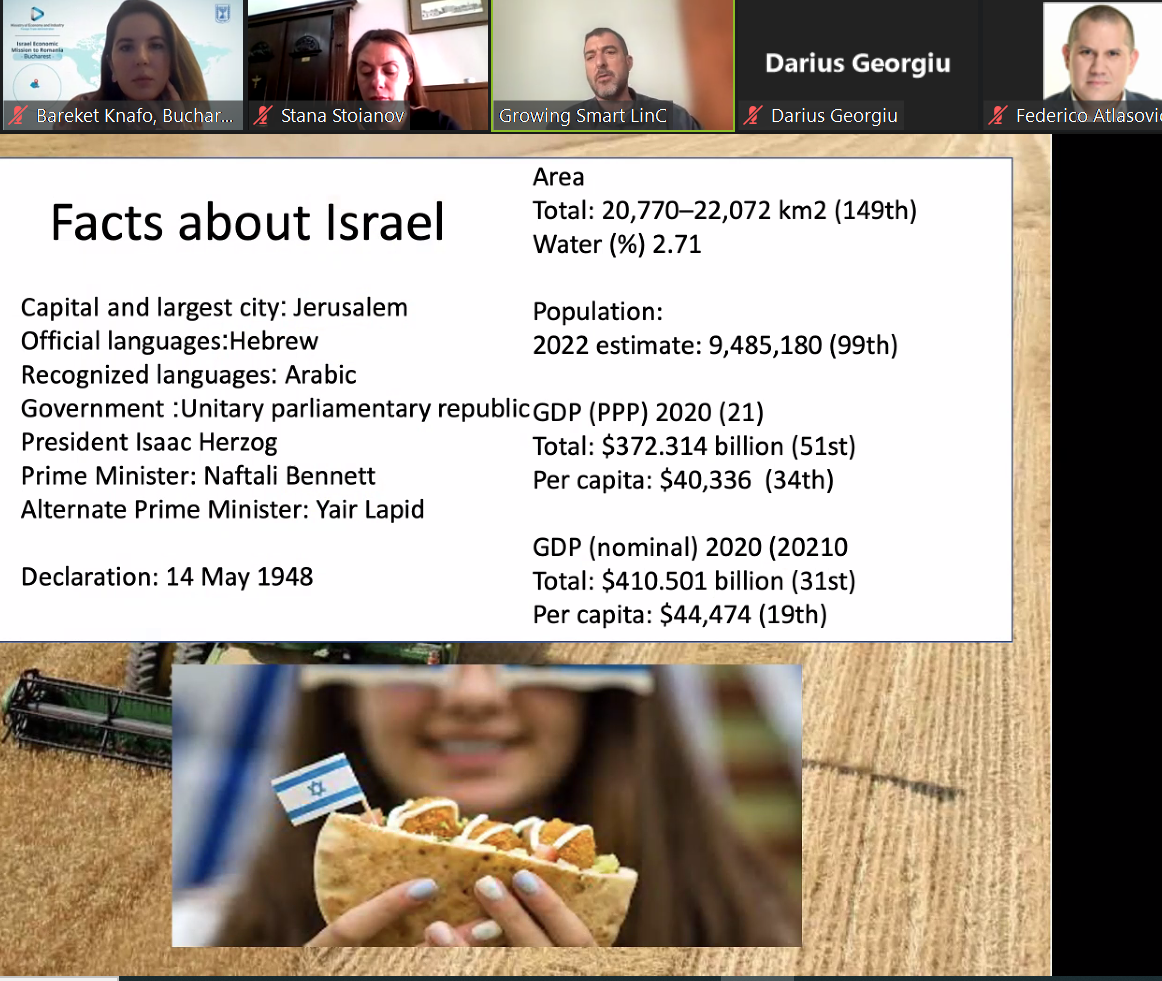Click the small Darius Georgiu name label
The image size is (1162, 981).
tap(834, 116)
